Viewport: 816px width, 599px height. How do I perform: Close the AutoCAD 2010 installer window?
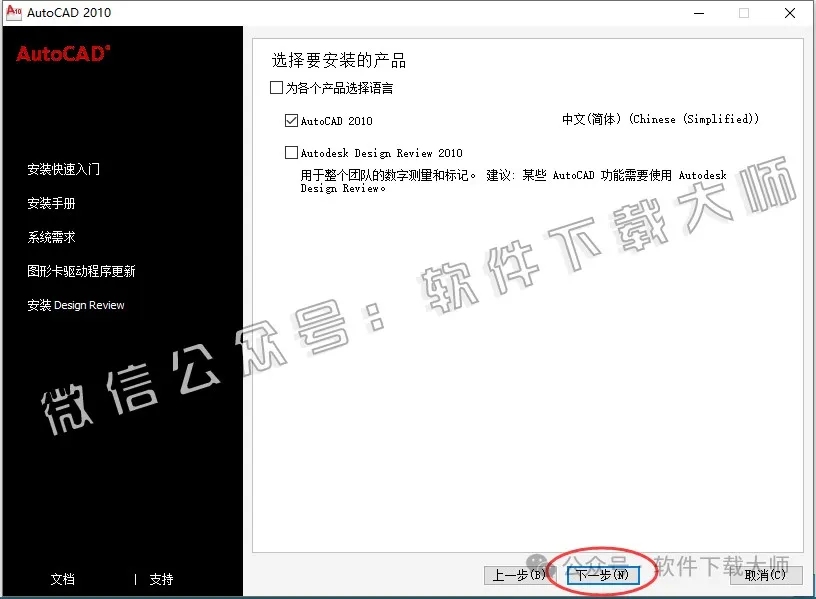(x=789, y=14)
